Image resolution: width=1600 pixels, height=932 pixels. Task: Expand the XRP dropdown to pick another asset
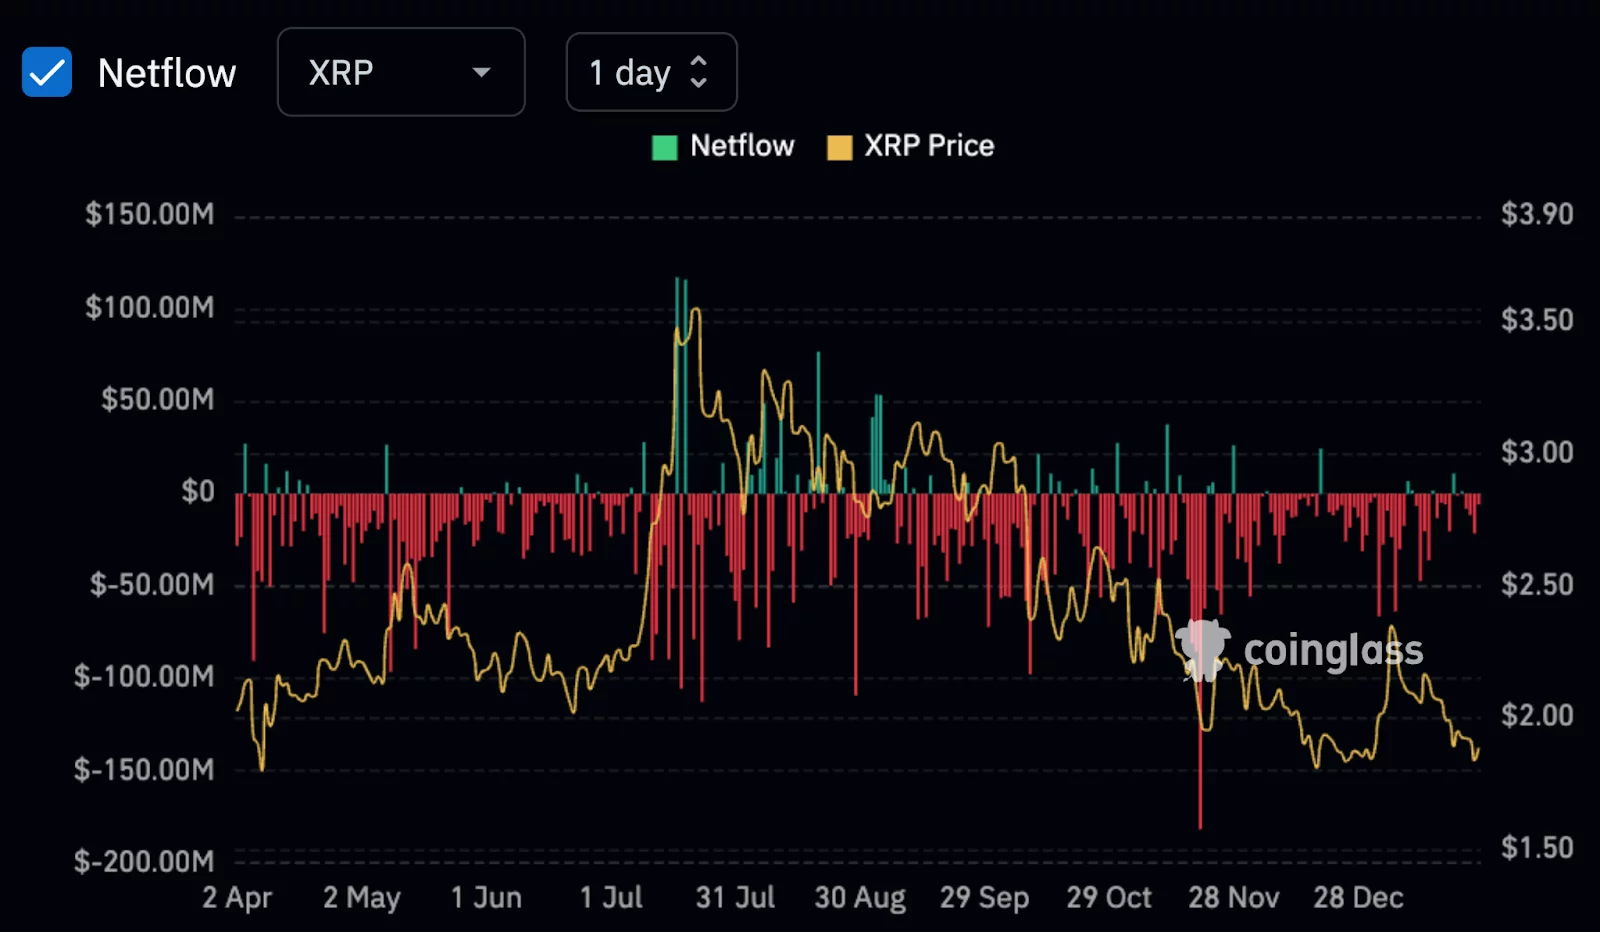pyautogui.click(x=400, y=72)
